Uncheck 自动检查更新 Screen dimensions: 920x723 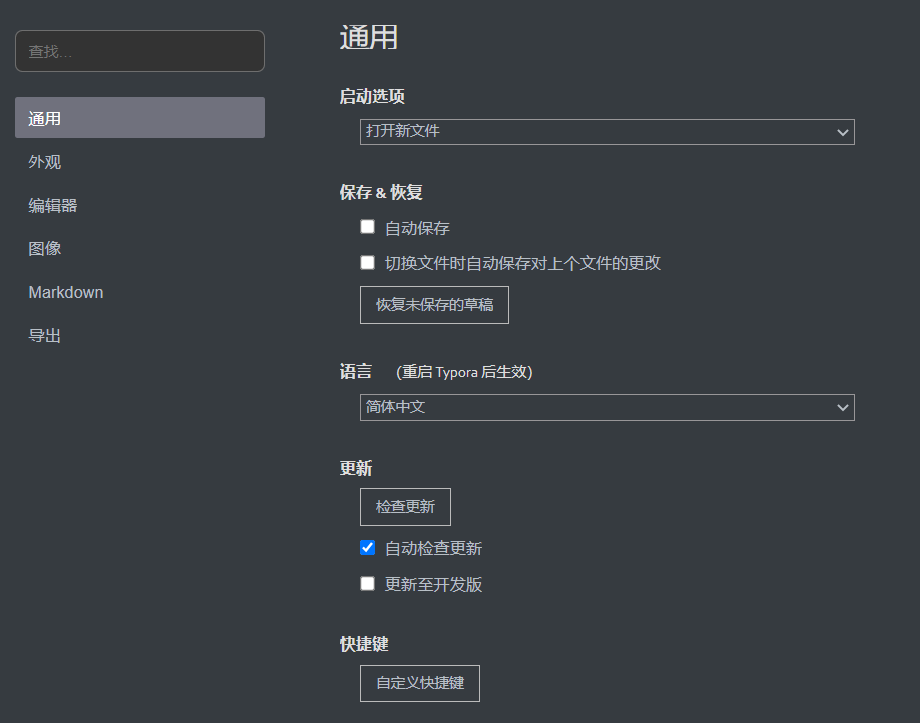pyautogui.click(x=368, y=548)
